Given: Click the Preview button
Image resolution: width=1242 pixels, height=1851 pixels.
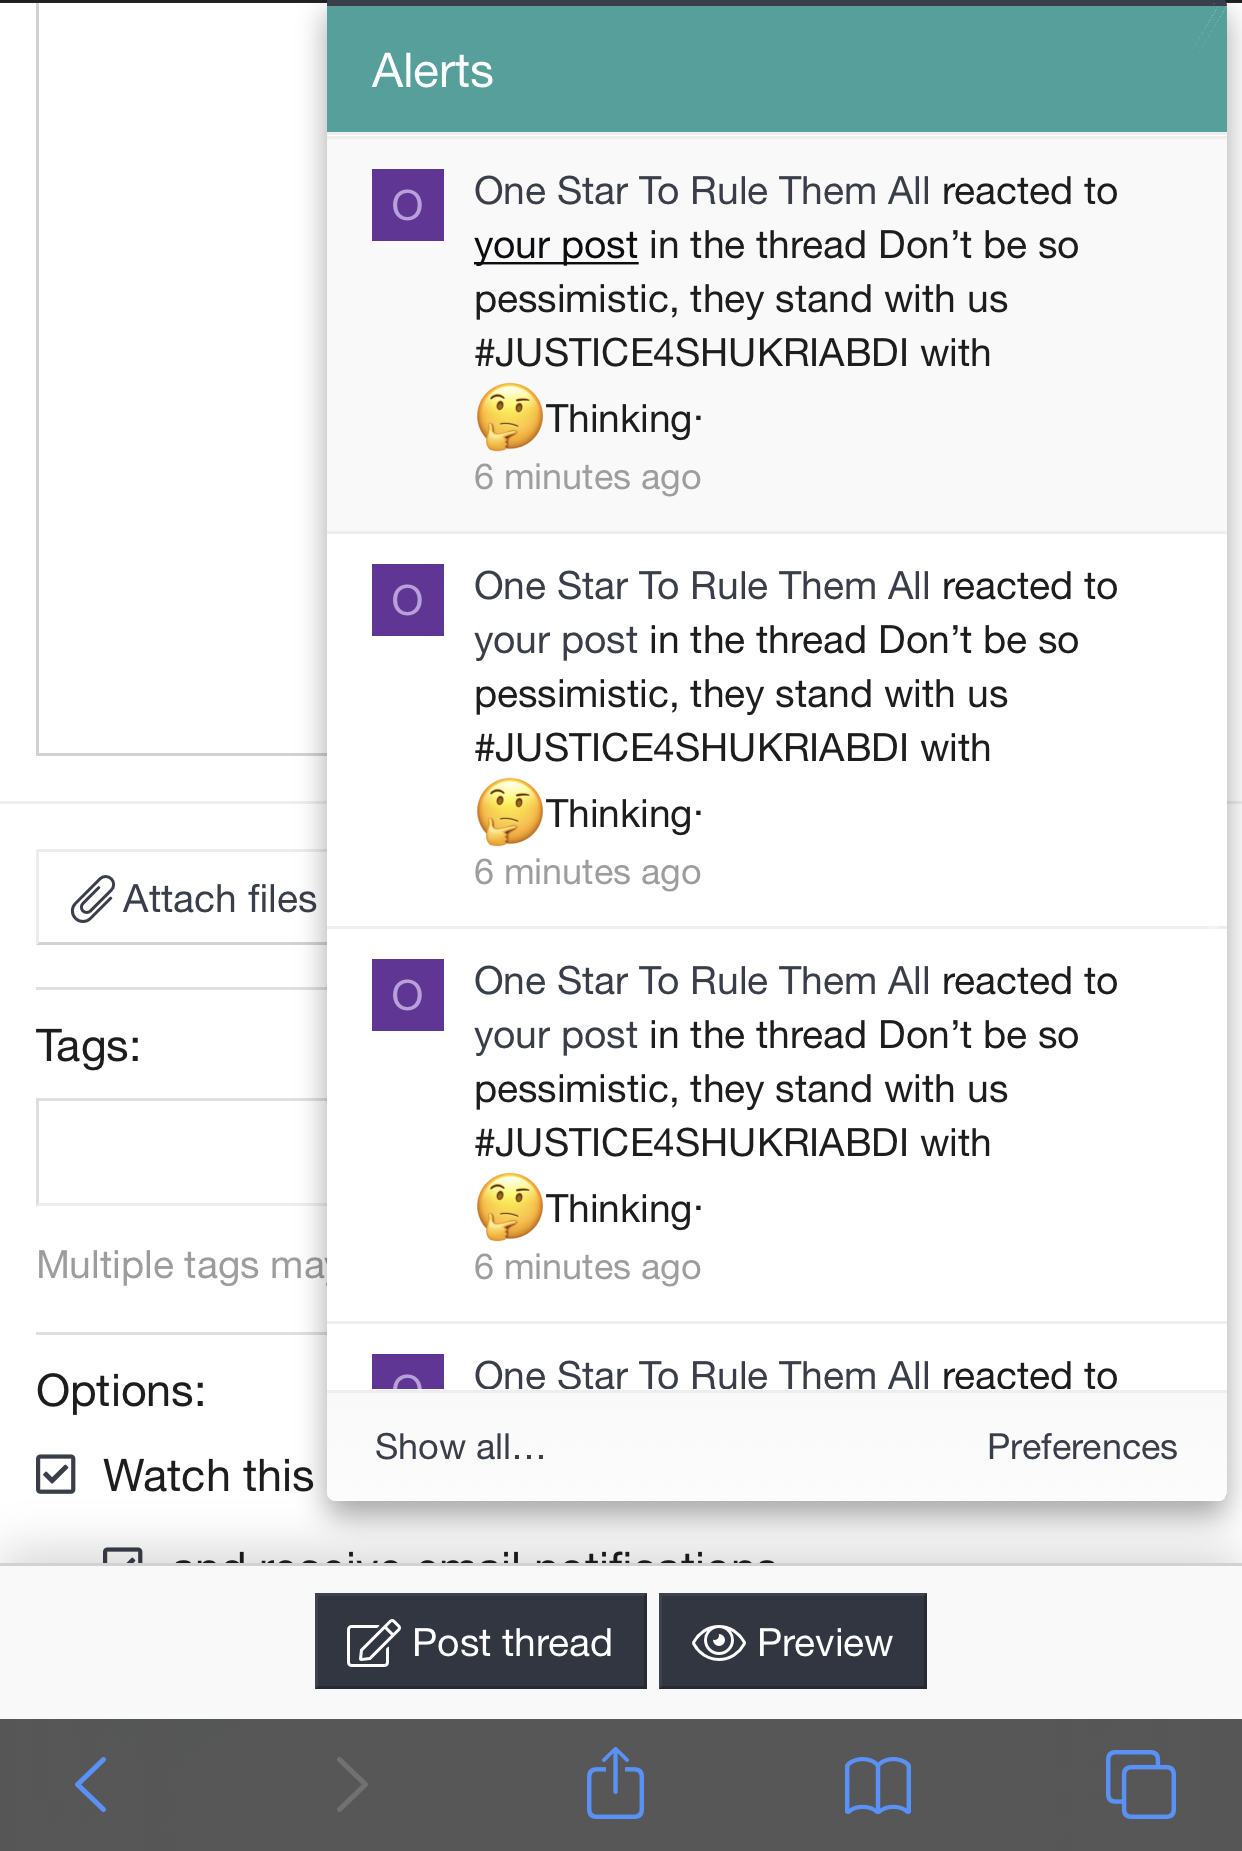Looking at the screenshot, I should 793,1641.
